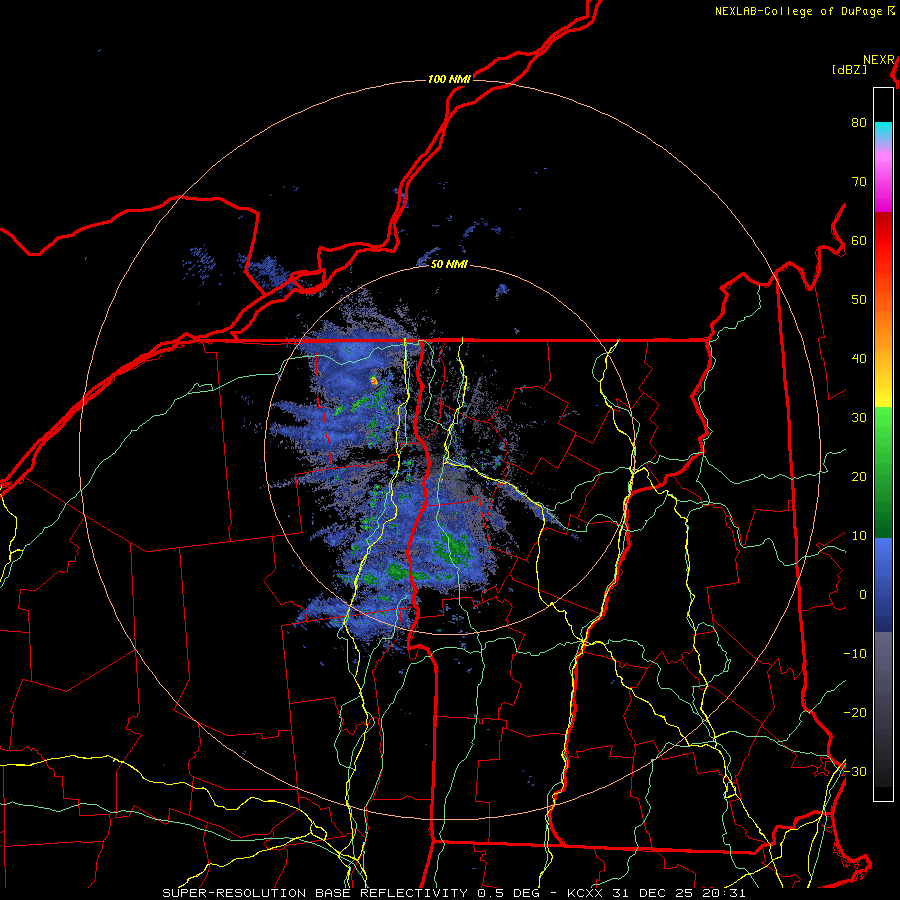Click the red segment of the reflectivity color bar
Viewport: 900px width, 900px height.
click(x=883, y=241)
